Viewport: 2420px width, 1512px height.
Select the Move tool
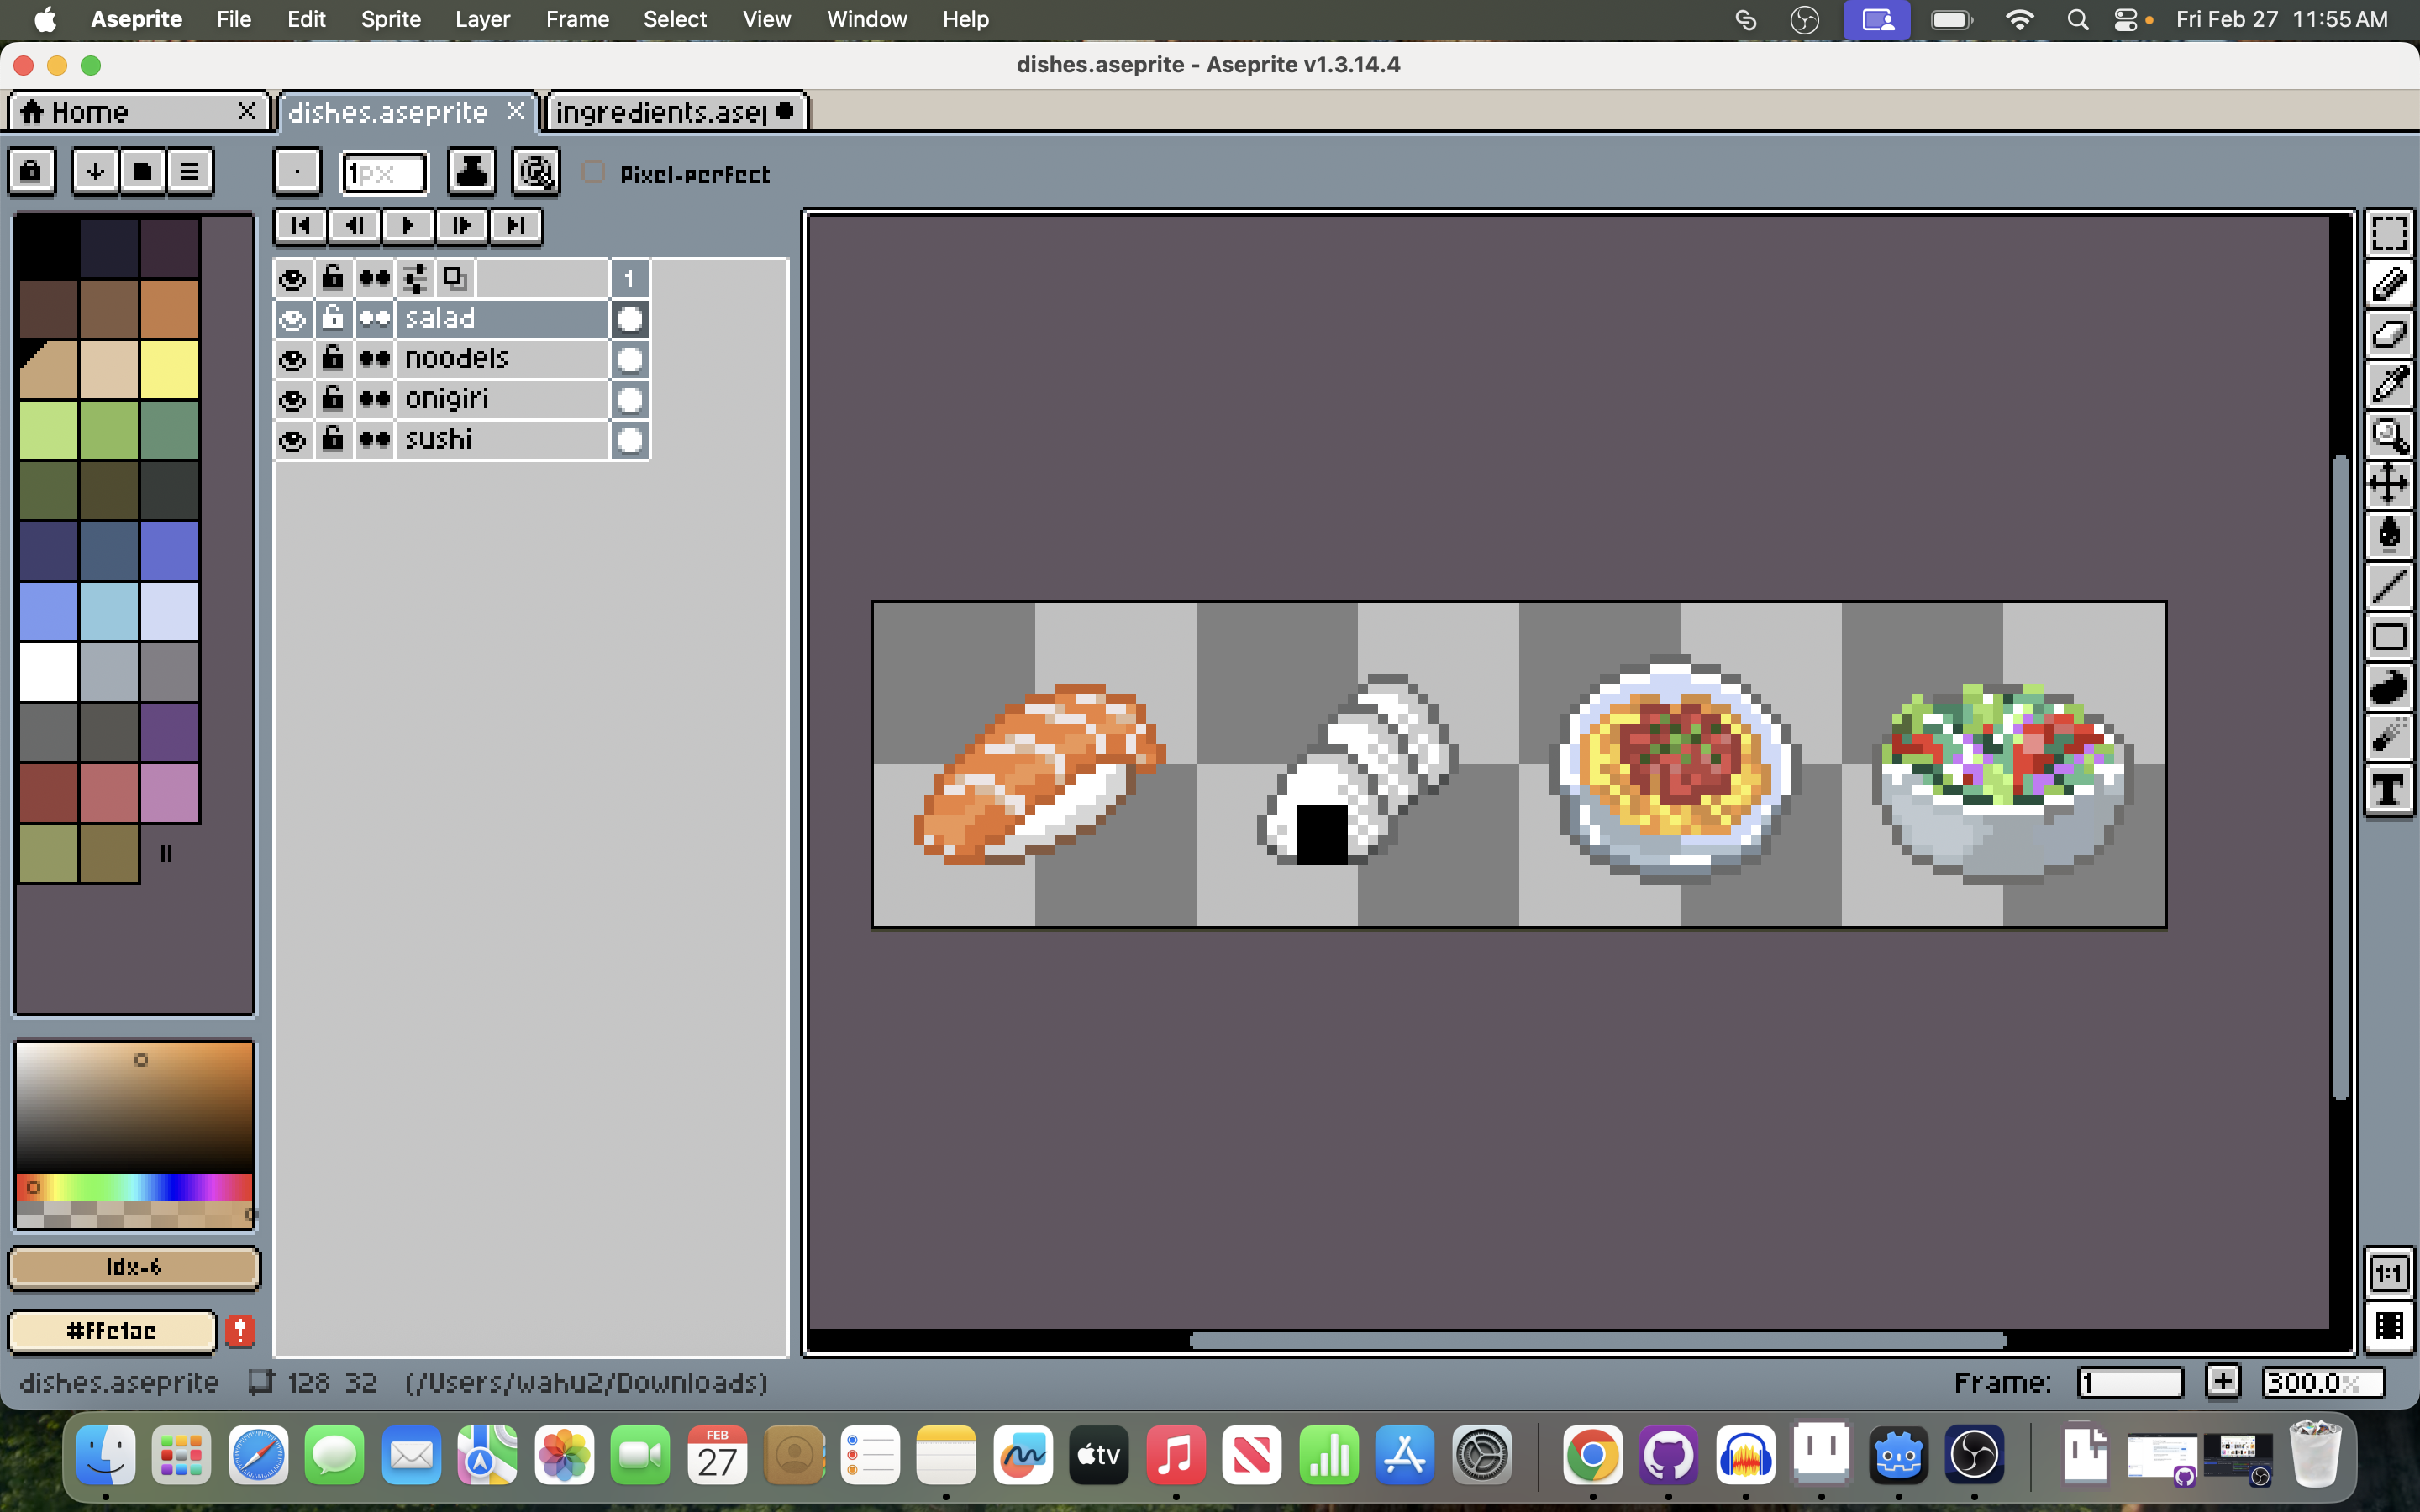point(2388,485)
